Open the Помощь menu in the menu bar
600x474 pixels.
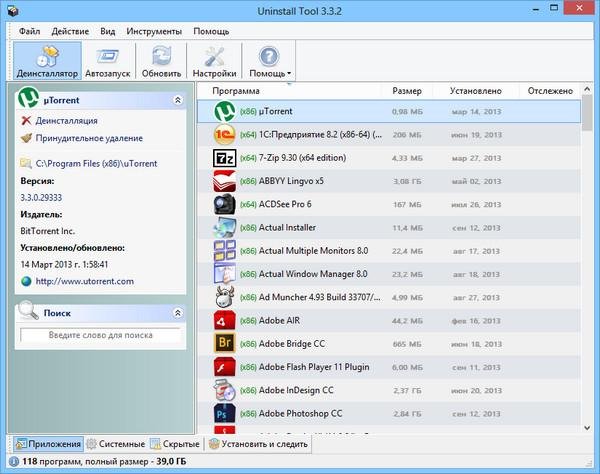coord(211,31)
